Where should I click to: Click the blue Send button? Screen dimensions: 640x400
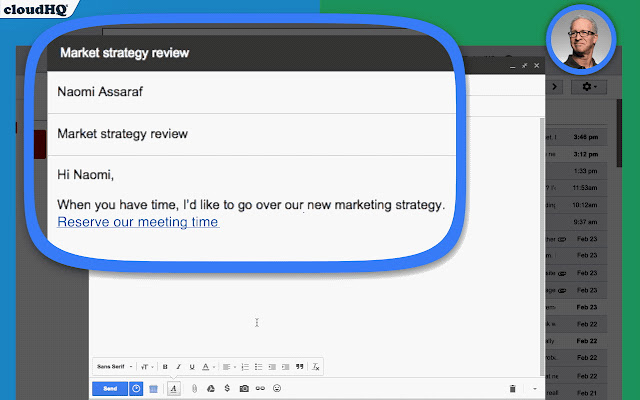(110, 389)
